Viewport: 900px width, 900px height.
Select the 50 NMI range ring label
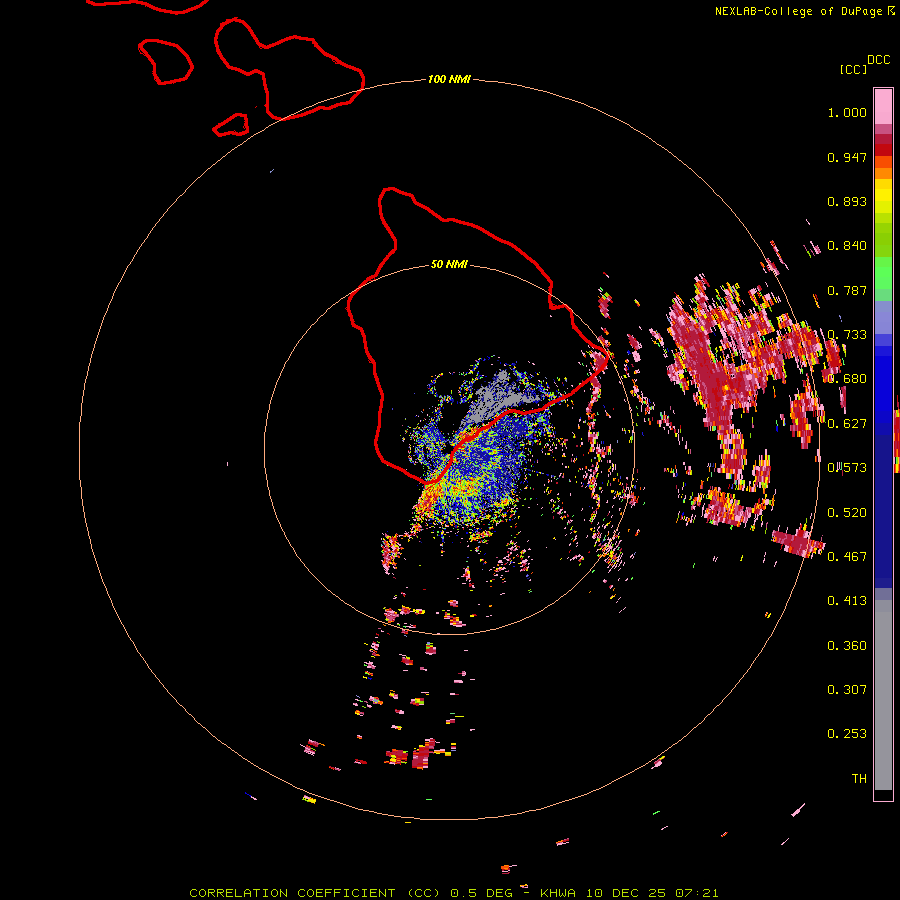click(x=449, y=264)
